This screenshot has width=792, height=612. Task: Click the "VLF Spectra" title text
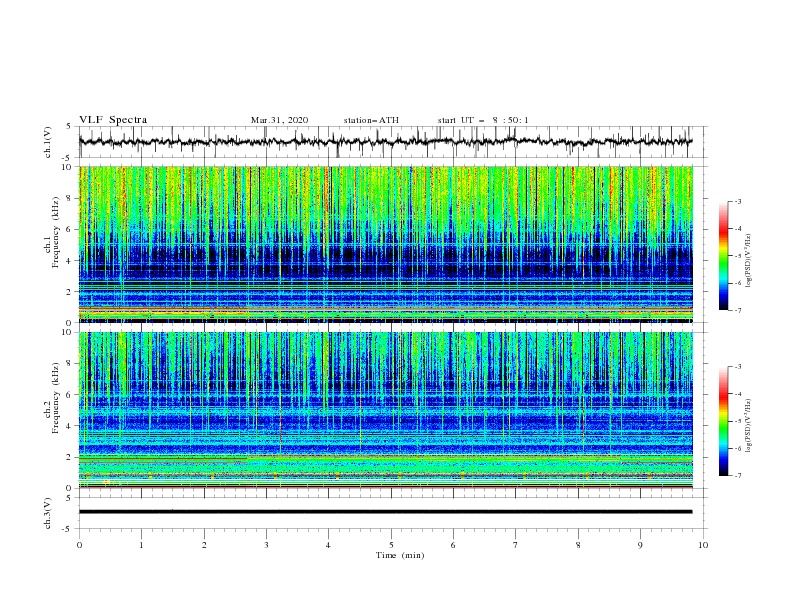point(113,120)
